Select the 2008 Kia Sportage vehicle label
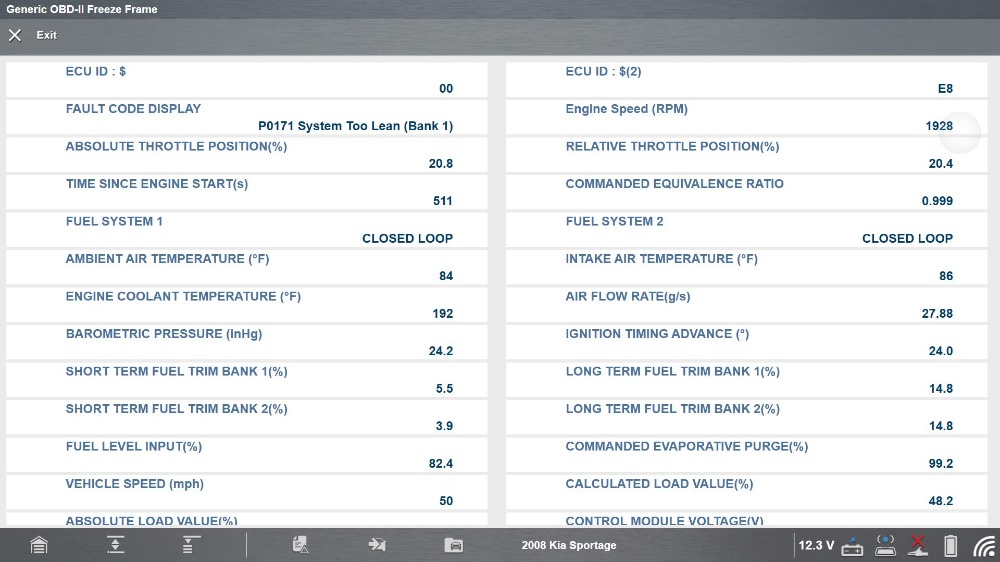This screenshot has width=1000, height=562. (x=568, y=545)
